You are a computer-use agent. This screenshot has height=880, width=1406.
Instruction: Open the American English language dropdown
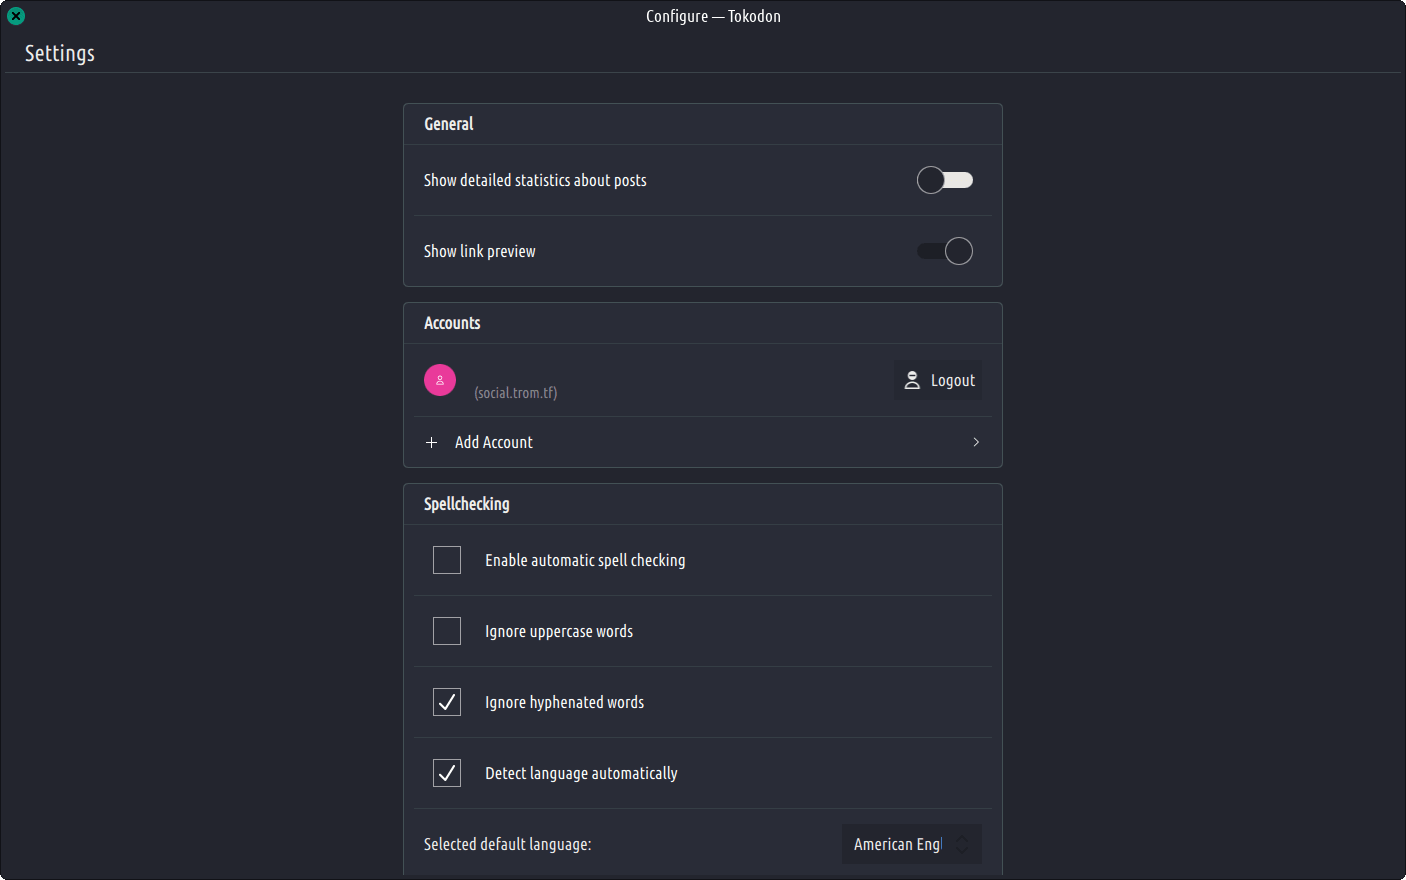click(897, 844)
